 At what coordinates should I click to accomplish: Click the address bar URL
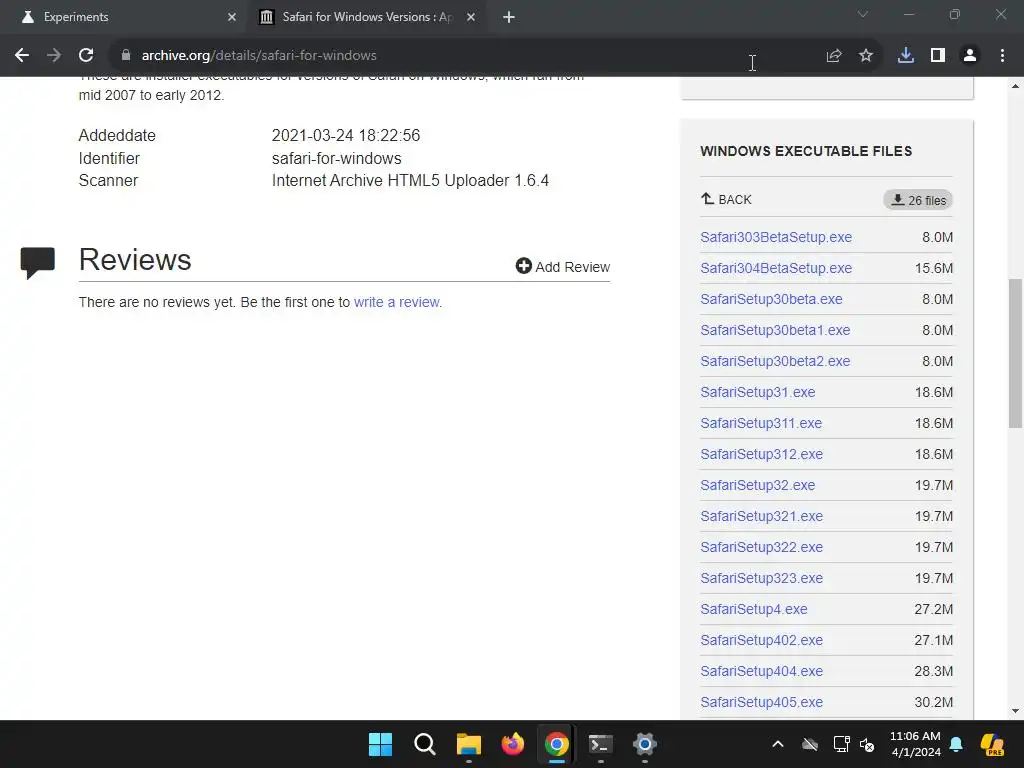point(259,56)
